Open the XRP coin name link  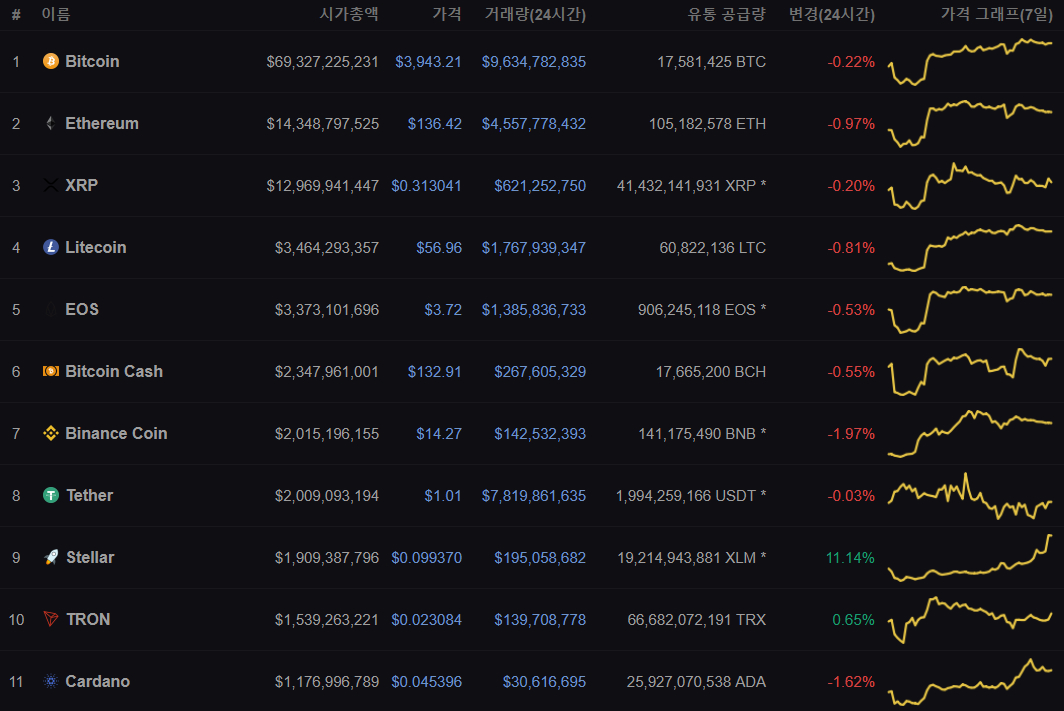point(81,185)
